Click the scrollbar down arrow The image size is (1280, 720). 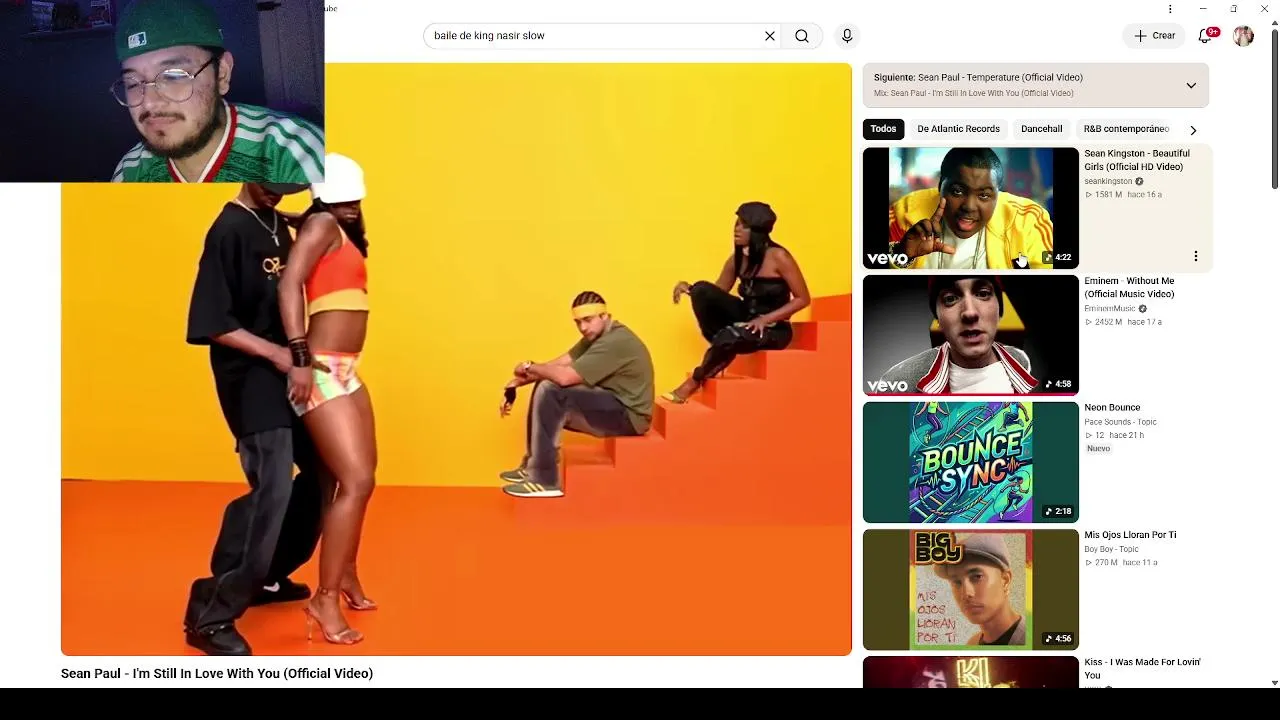(x=1274, y=682)
